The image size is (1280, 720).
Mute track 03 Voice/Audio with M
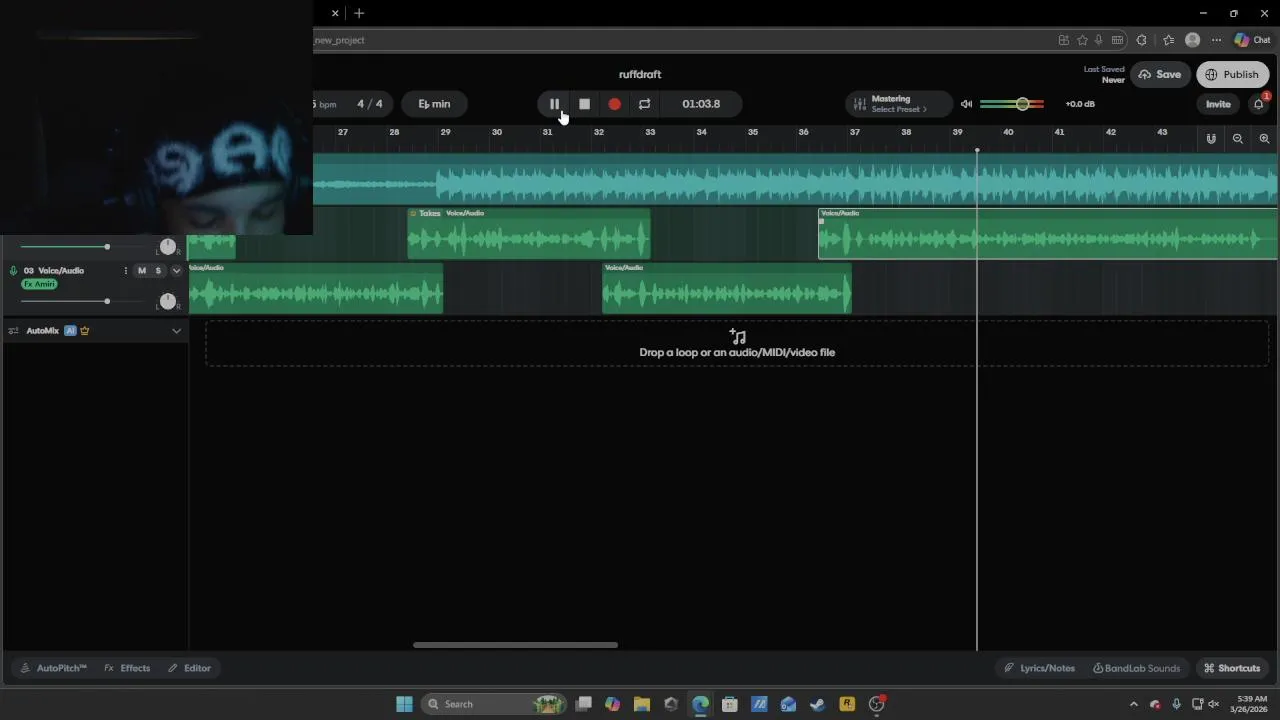pos(142,271)
